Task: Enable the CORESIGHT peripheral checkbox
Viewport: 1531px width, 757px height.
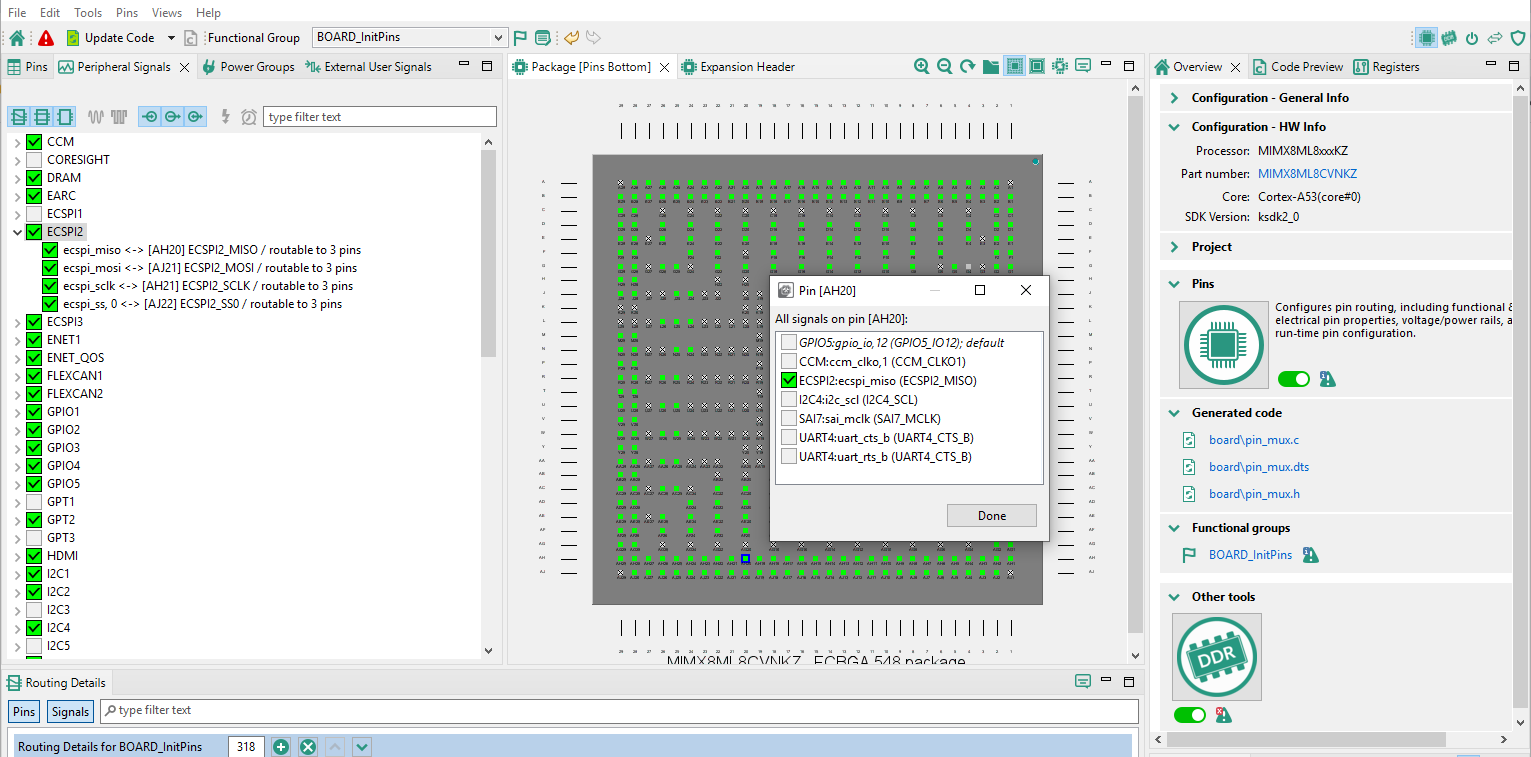Action: click(33, 159)
